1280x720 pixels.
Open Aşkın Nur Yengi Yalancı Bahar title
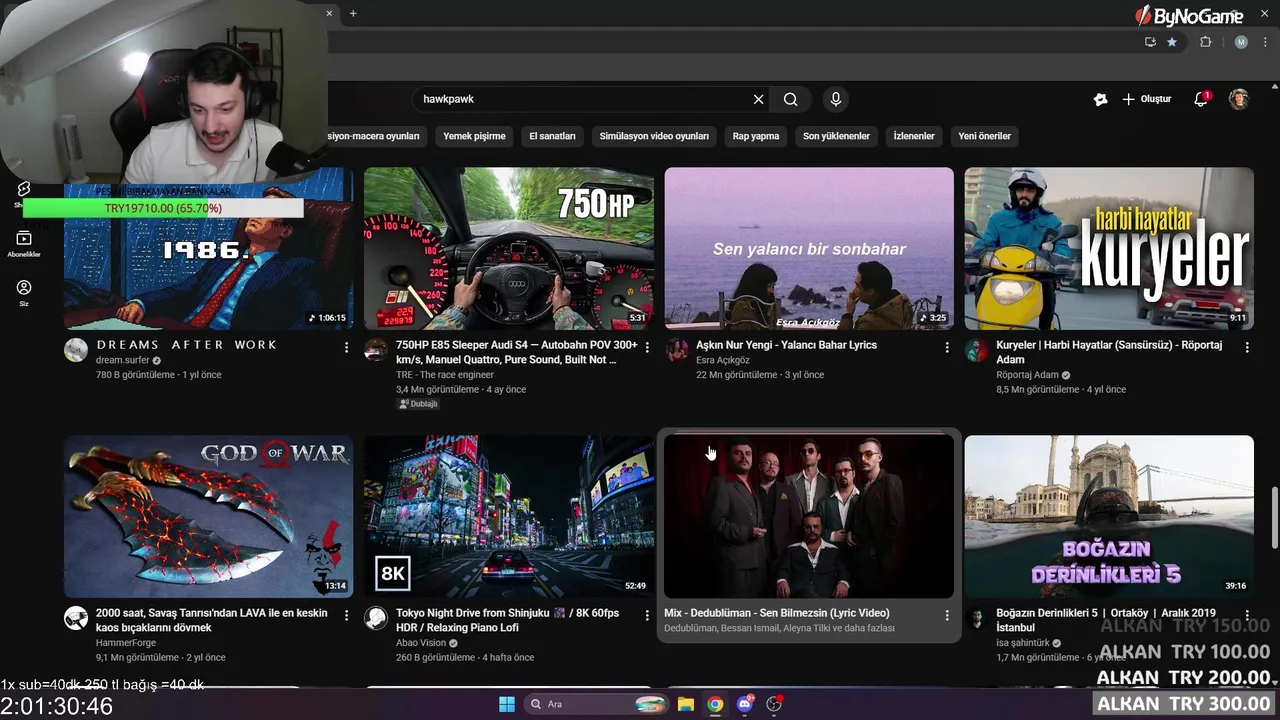coord(786,345)
